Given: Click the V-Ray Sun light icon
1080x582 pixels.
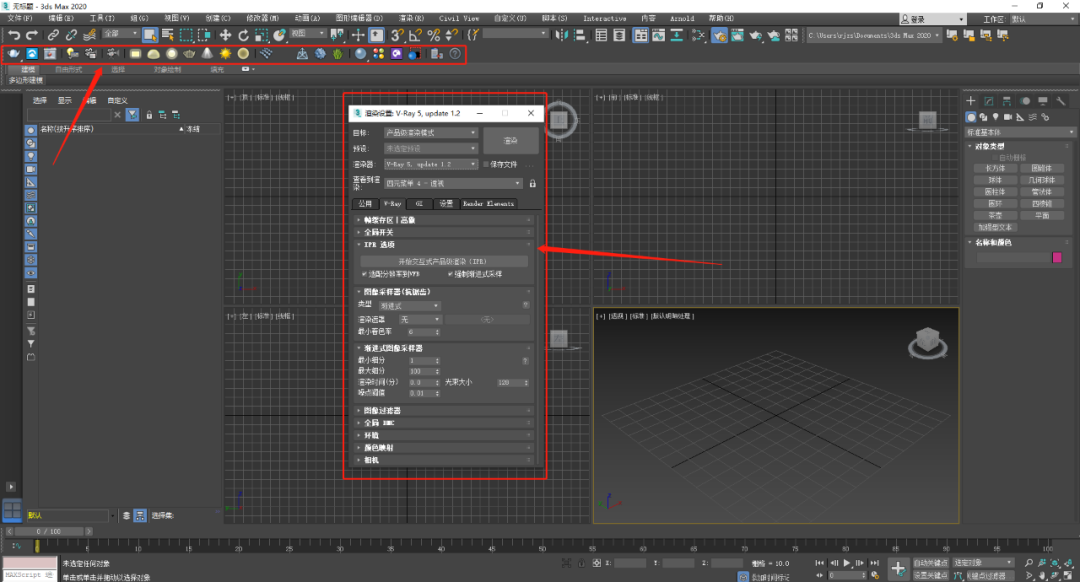Looking at the screenshot, I should [x=225, y=53].
